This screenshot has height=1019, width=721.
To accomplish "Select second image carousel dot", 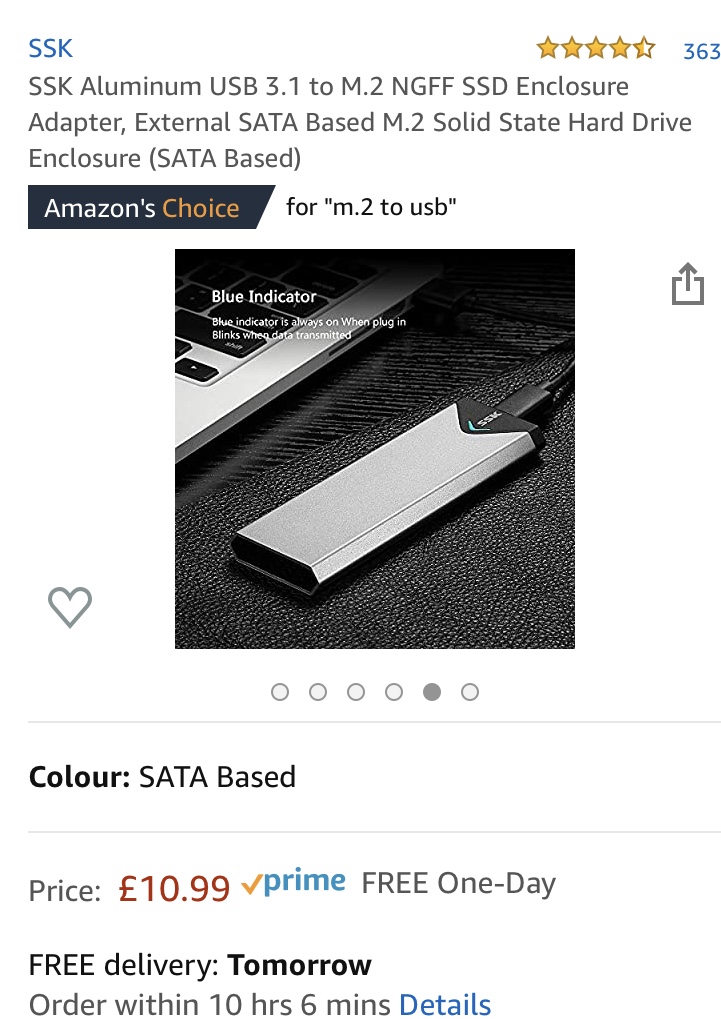I will tap(318, 692).
